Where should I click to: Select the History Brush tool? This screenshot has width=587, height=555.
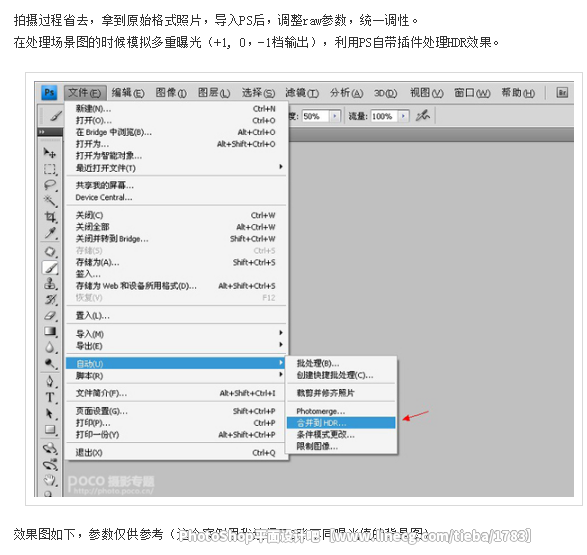click(x=50, y=299)
